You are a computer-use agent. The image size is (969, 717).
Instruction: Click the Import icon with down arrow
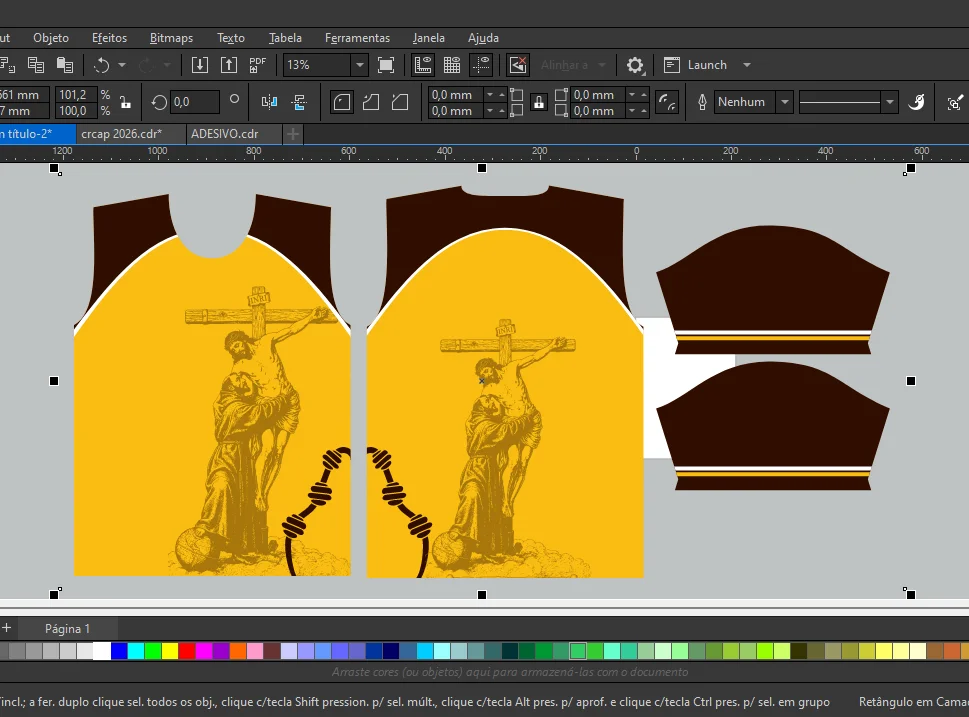[200, 65]
